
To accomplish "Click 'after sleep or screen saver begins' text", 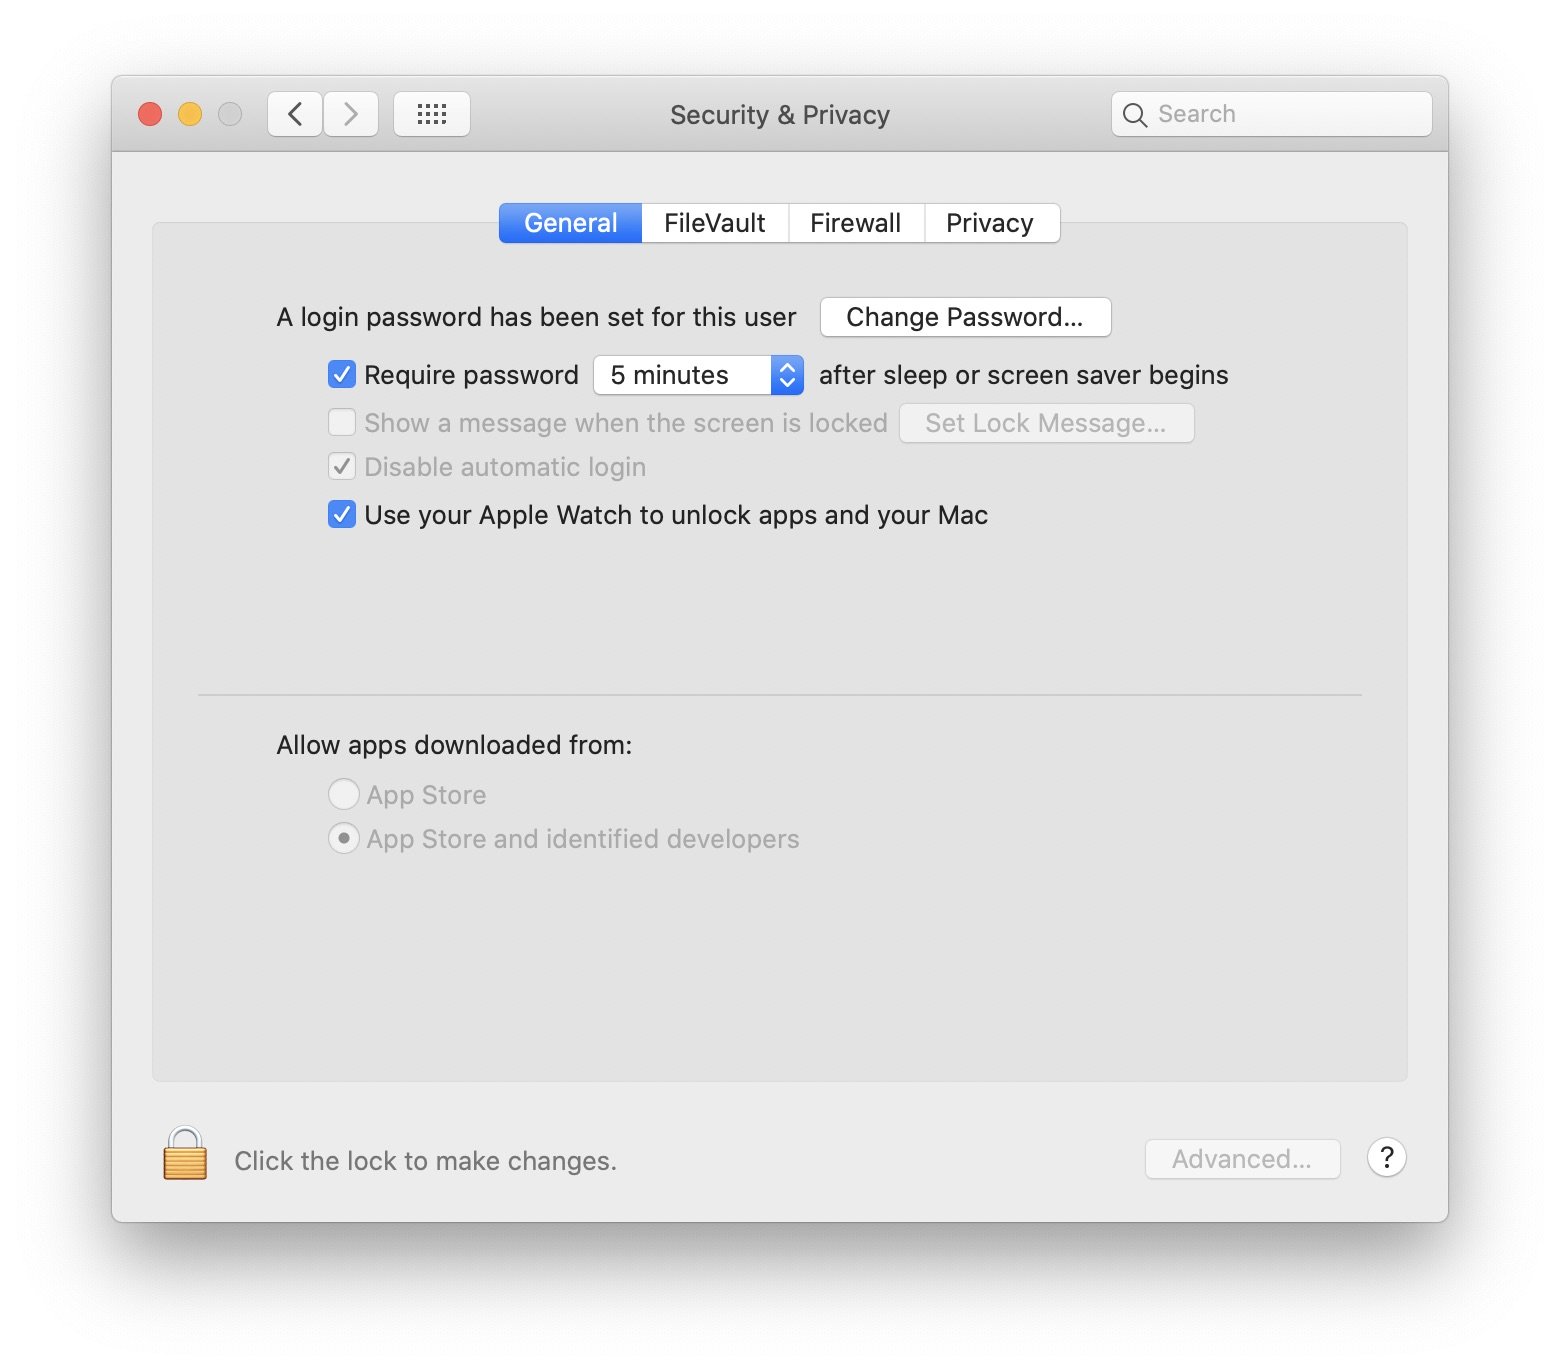I will click(x=1024, y=375).
